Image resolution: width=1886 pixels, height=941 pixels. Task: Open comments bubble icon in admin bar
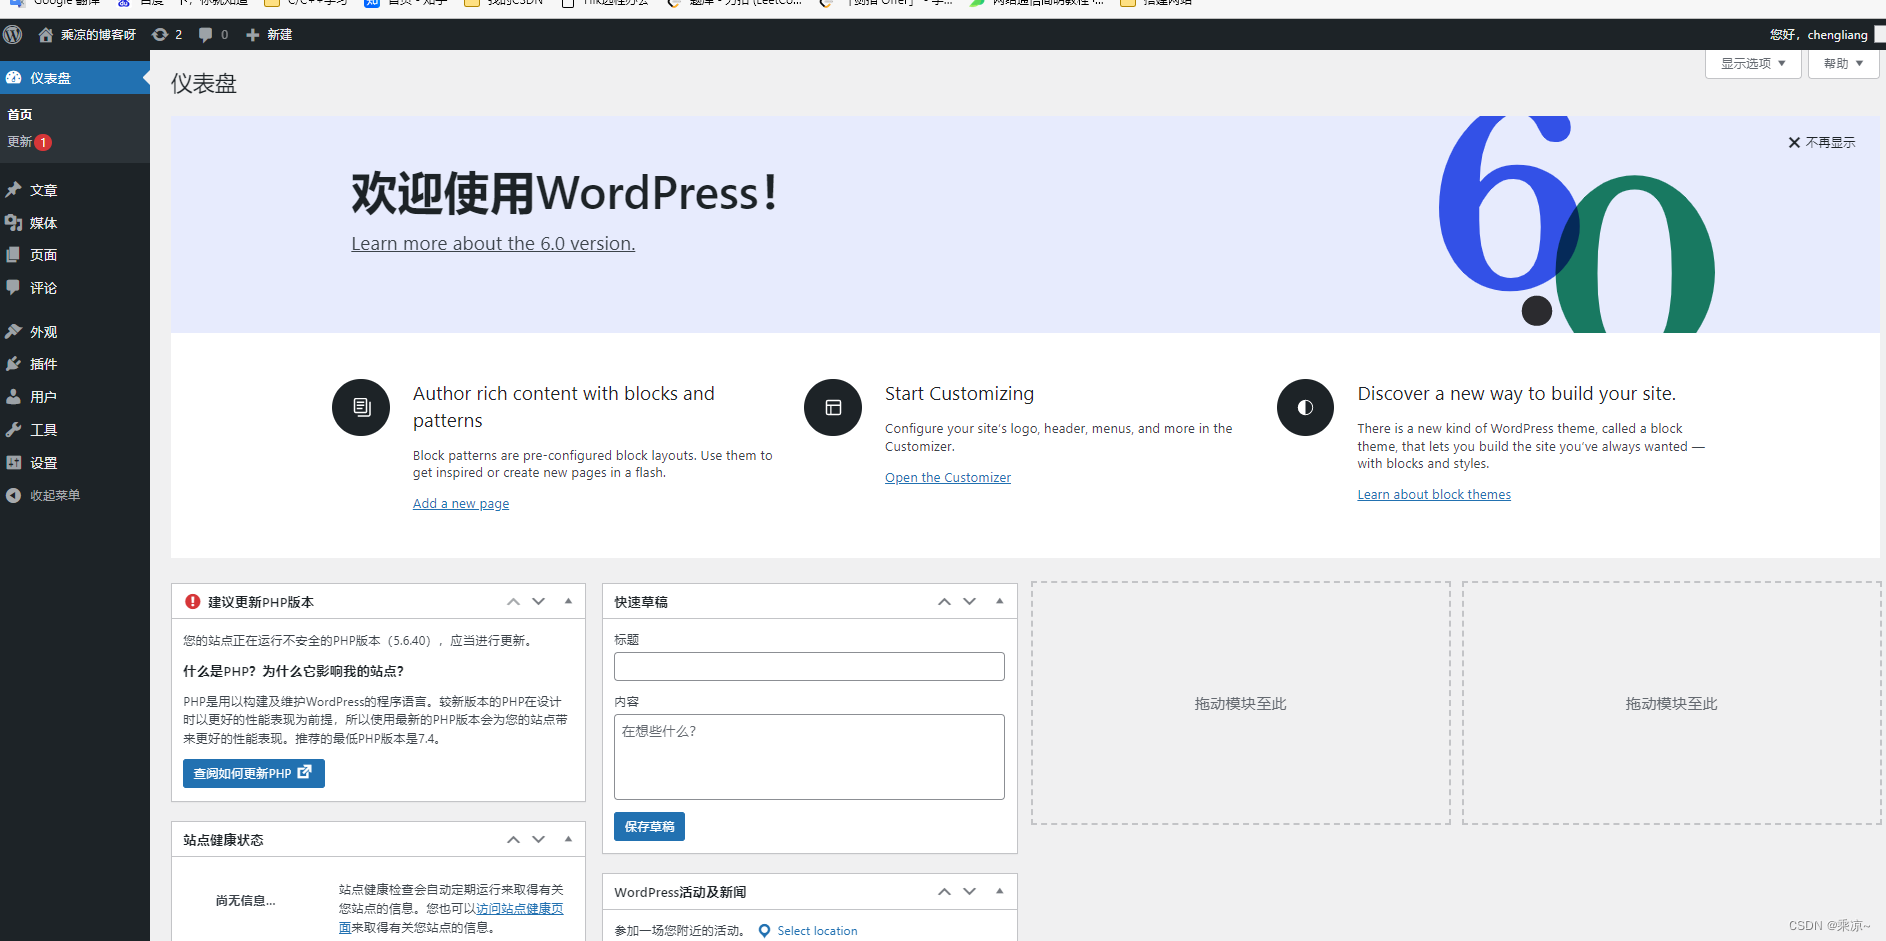[205, 35]
